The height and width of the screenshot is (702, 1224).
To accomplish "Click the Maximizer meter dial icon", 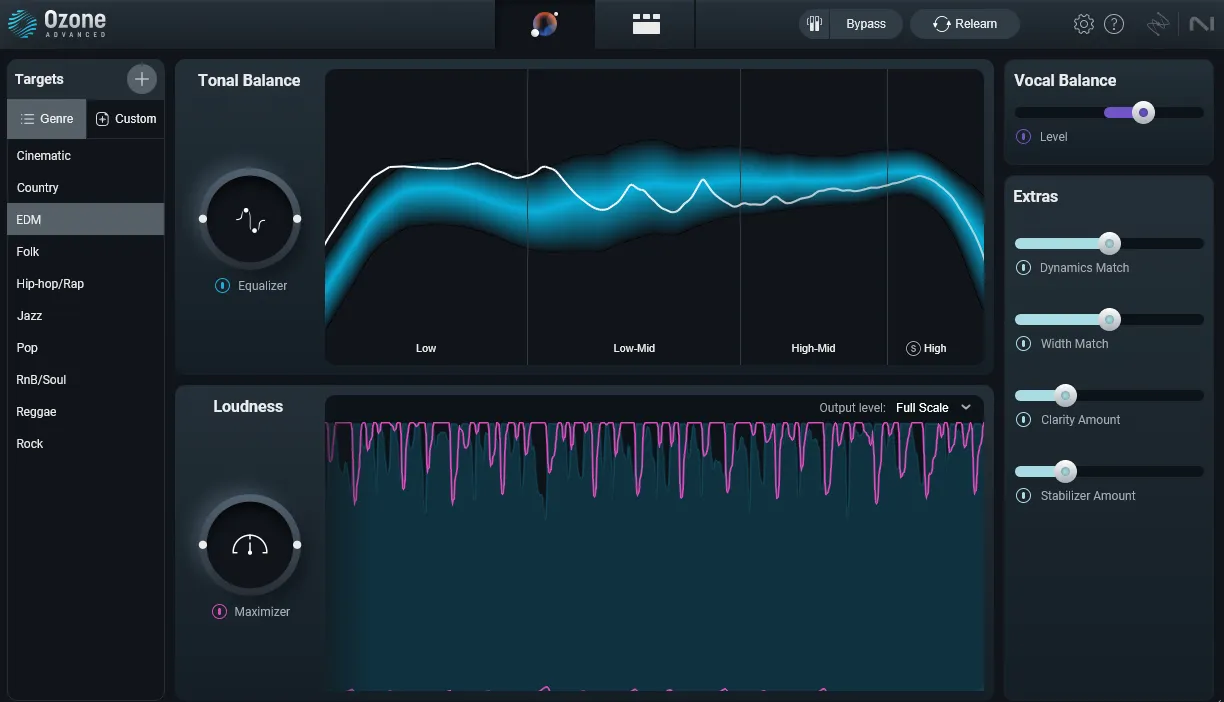I will click(x=250, y=545).
